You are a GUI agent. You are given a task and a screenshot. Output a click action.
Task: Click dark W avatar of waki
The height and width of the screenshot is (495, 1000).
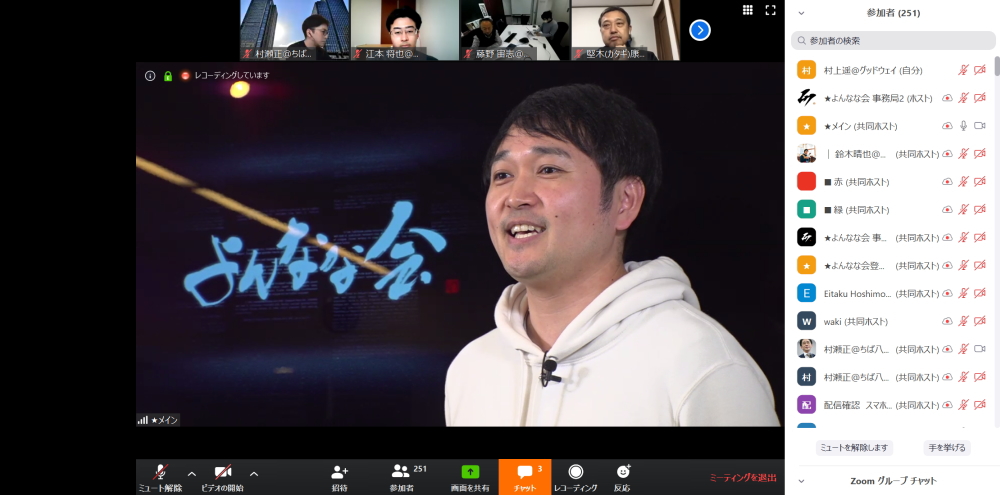click(x=806, y=321)
